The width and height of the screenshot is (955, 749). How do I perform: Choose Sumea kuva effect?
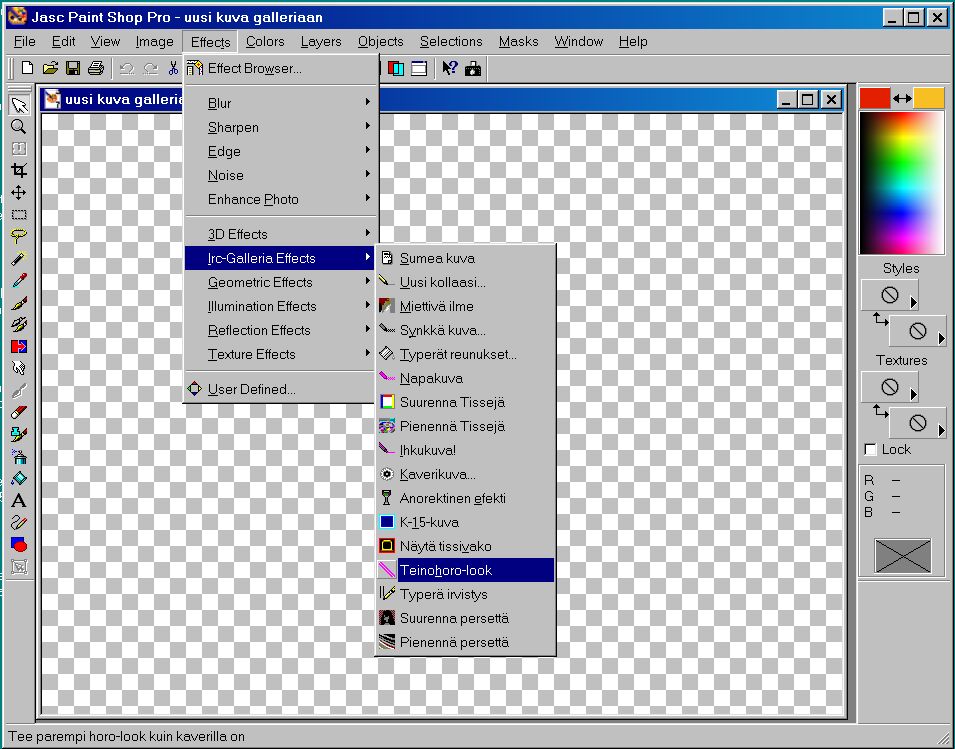point(465,258)
